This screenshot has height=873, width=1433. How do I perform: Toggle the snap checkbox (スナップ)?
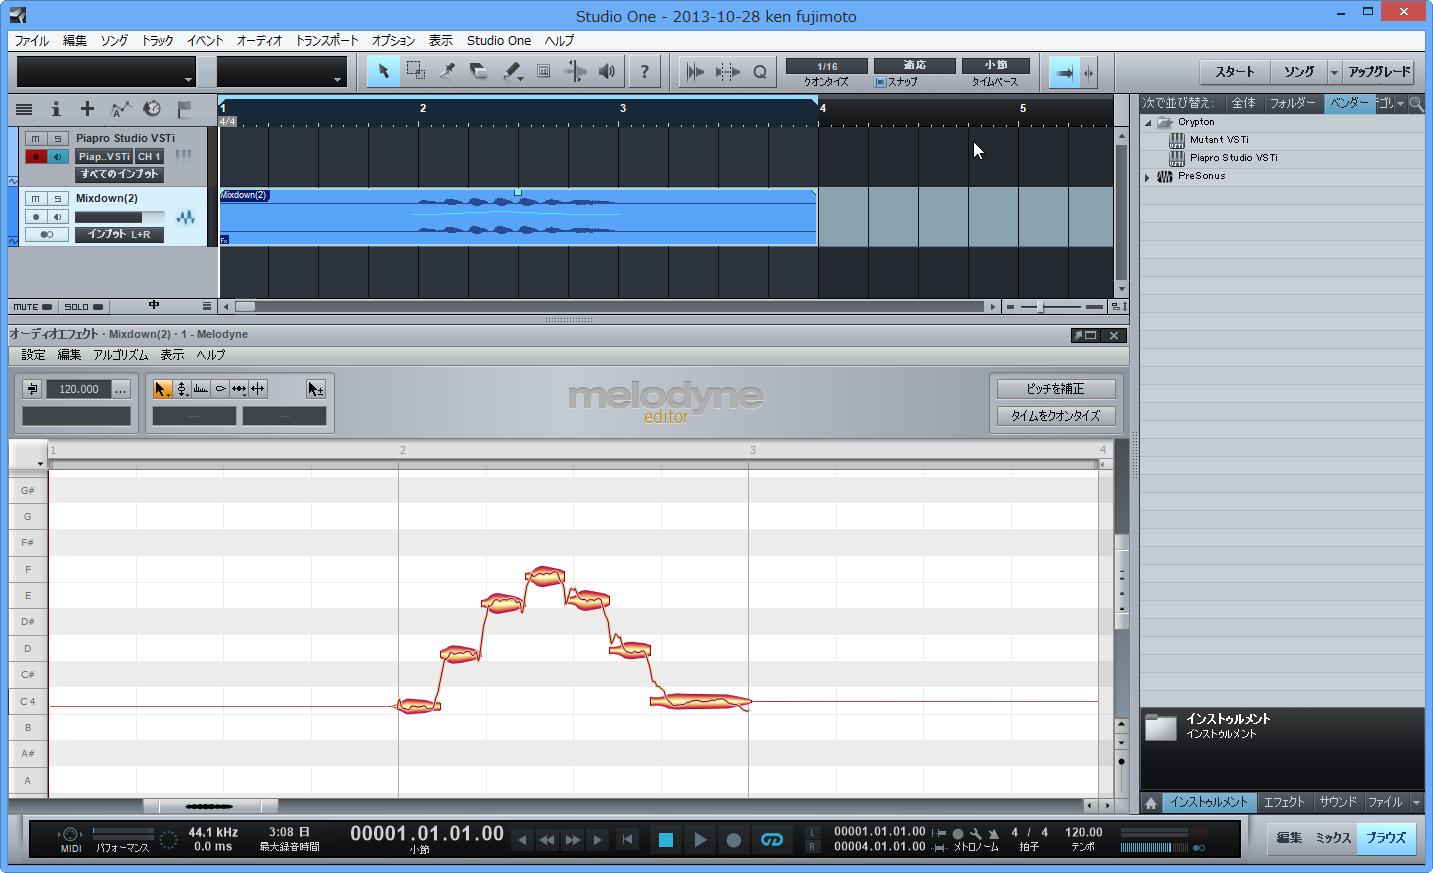coord(880,82)
